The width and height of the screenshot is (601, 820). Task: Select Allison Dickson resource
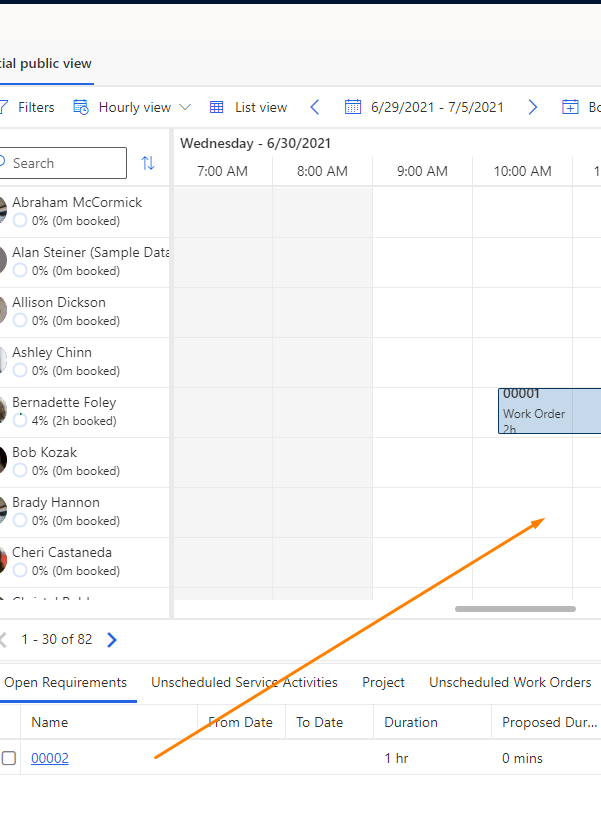click(x=59, y=302)
